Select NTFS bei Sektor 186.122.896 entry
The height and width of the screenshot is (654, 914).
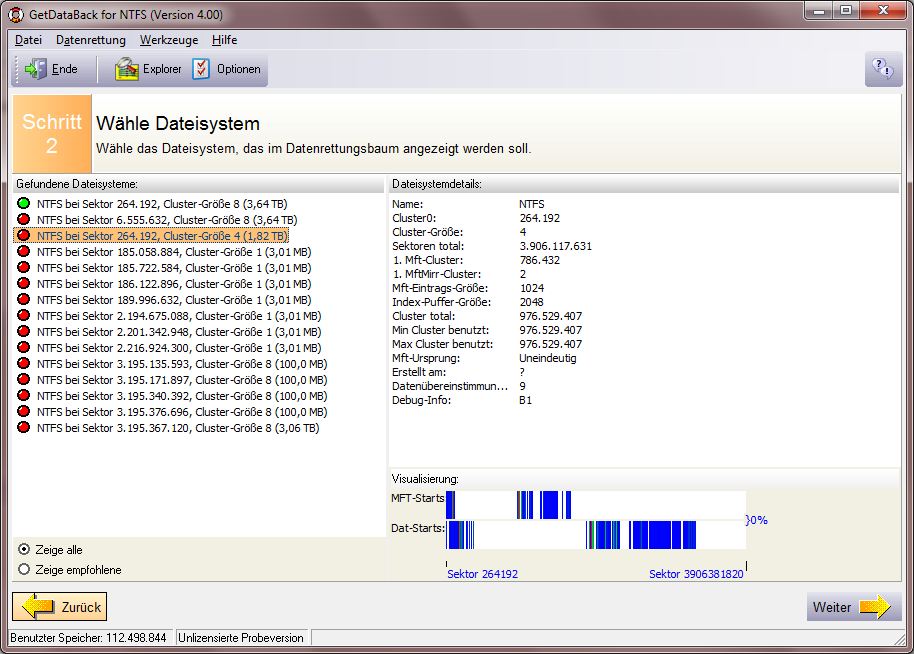[x=174, y=284]
